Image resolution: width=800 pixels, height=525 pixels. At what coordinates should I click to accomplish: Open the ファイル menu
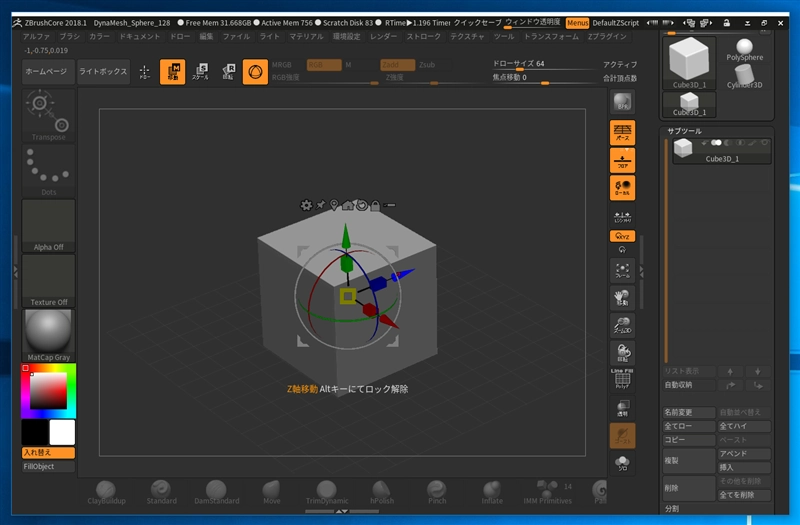point(236,37)
